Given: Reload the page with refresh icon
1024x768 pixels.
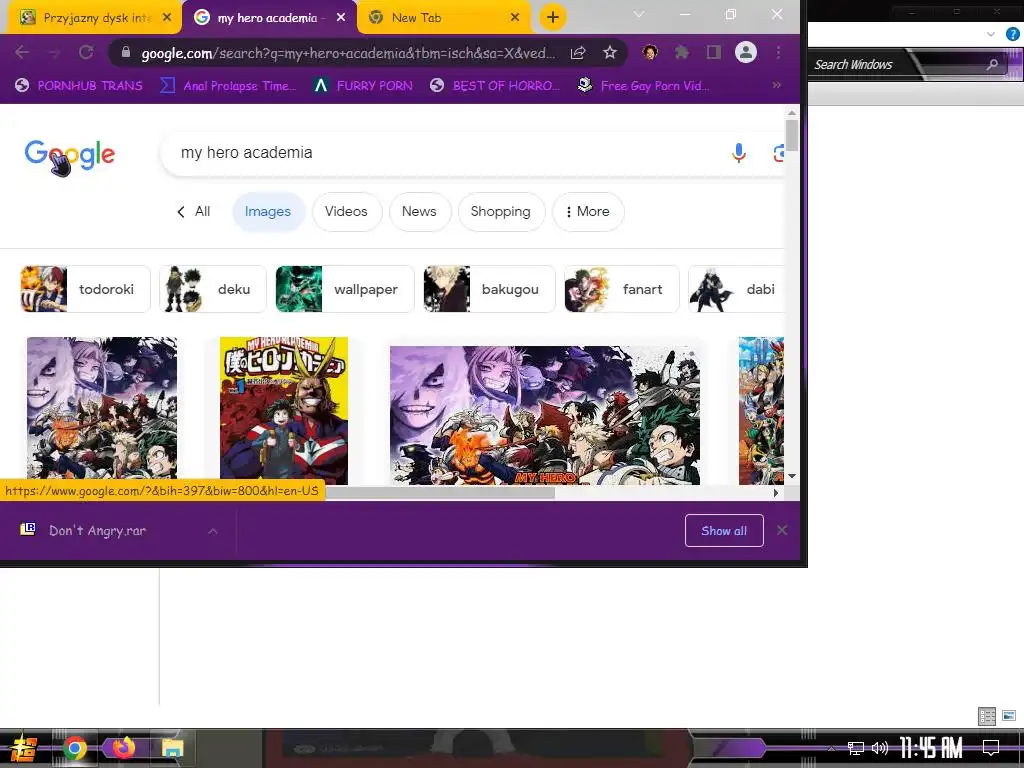Looking at the screenshot, I should (86, 53).
